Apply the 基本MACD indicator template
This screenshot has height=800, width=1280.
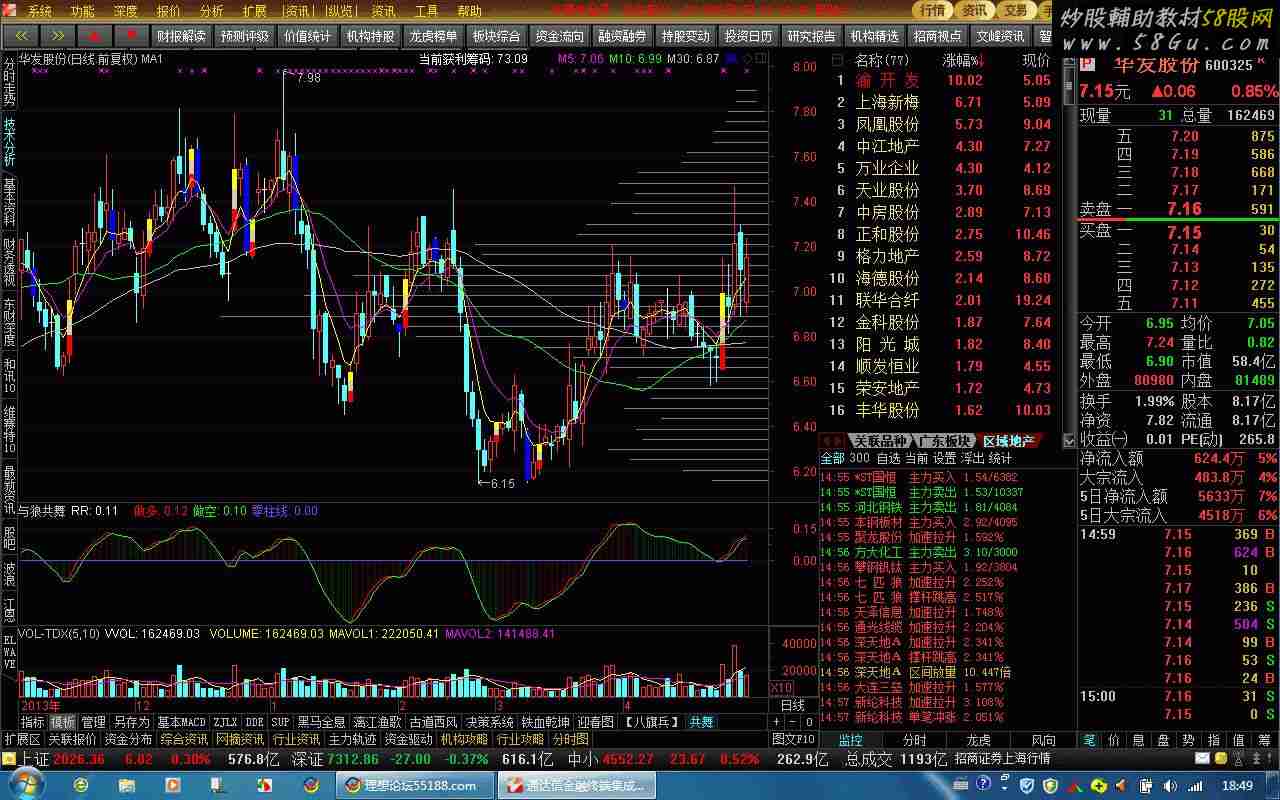click(x=182, y=722)
